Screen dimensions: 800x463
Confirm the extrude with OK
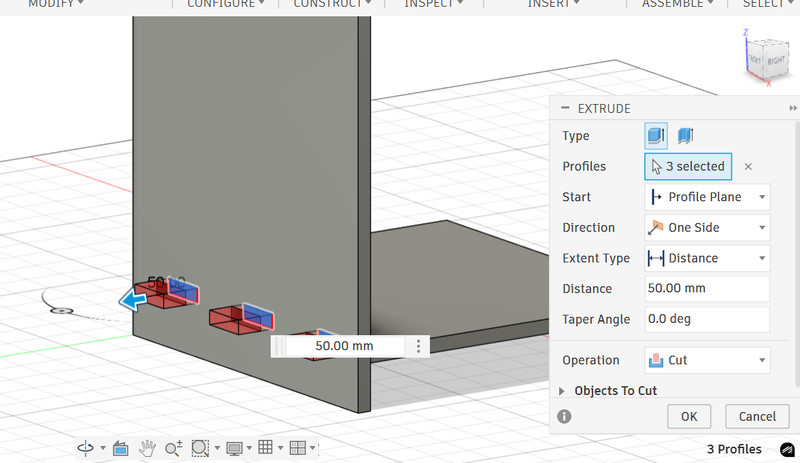689,417
